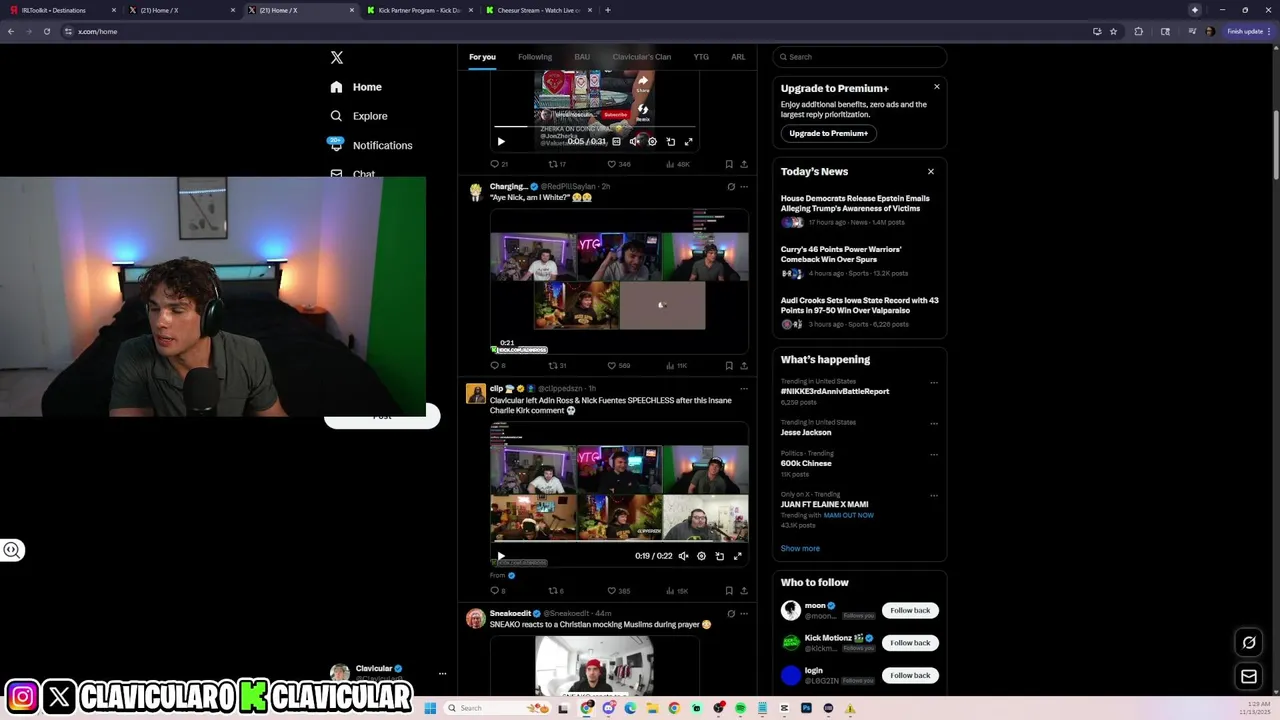1280x720 pixels.
Task: Click the Upgrade to Premium+ button
Action: tap(829, 133)
